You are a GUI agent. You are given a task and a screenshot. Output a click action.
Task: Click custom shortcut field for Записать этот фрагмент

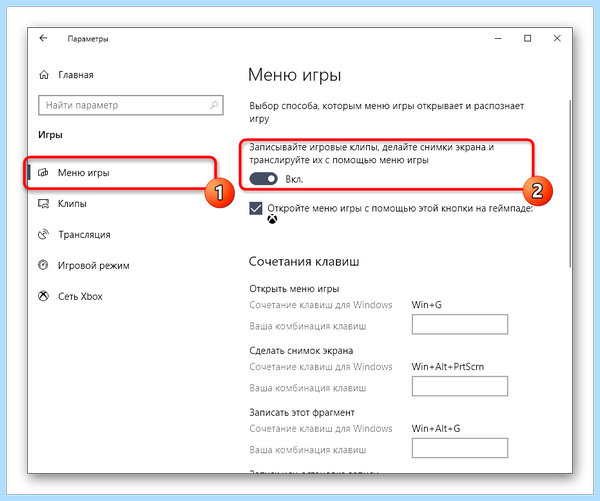460,448
